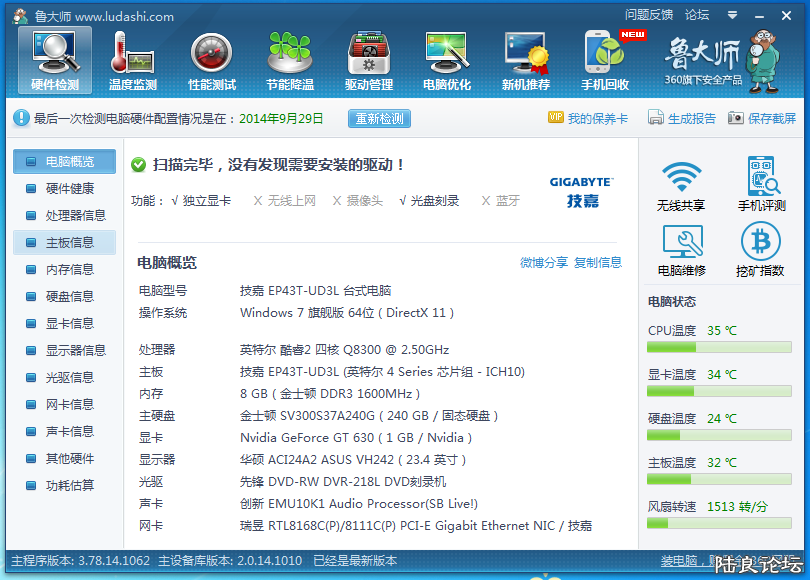The image size is (810, 580).
Task: Toggle the 蓝牙 Bluetooth feature status
Action: click(498, 200)
